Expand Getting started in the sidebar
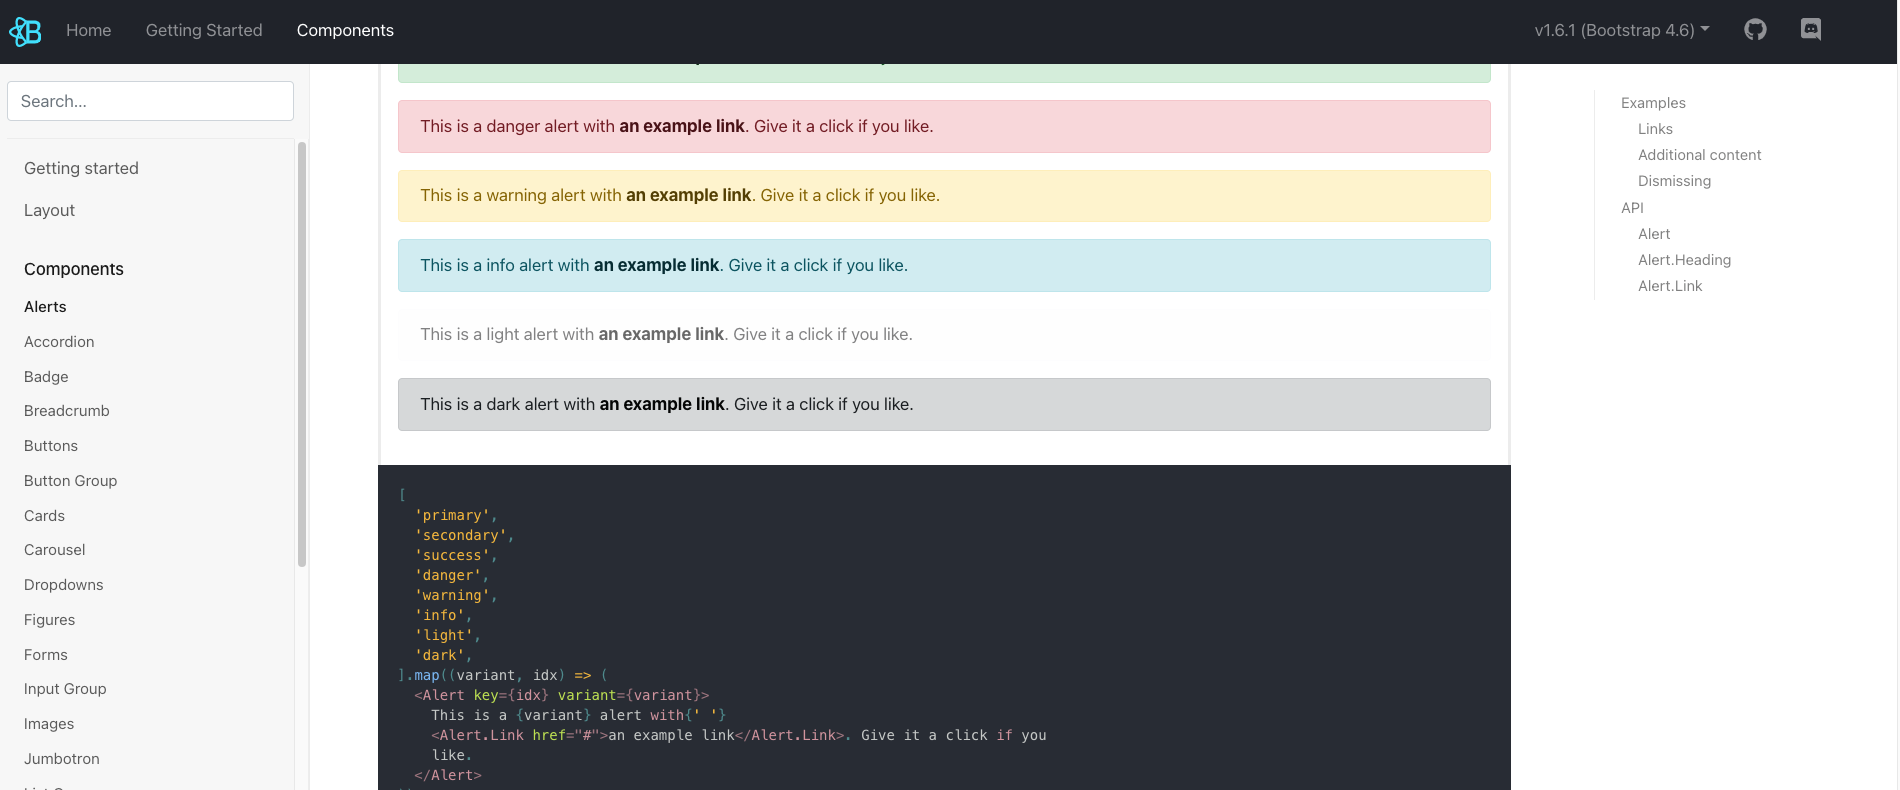Screen dimensions: 1900x790 click(x=81, y=168)
